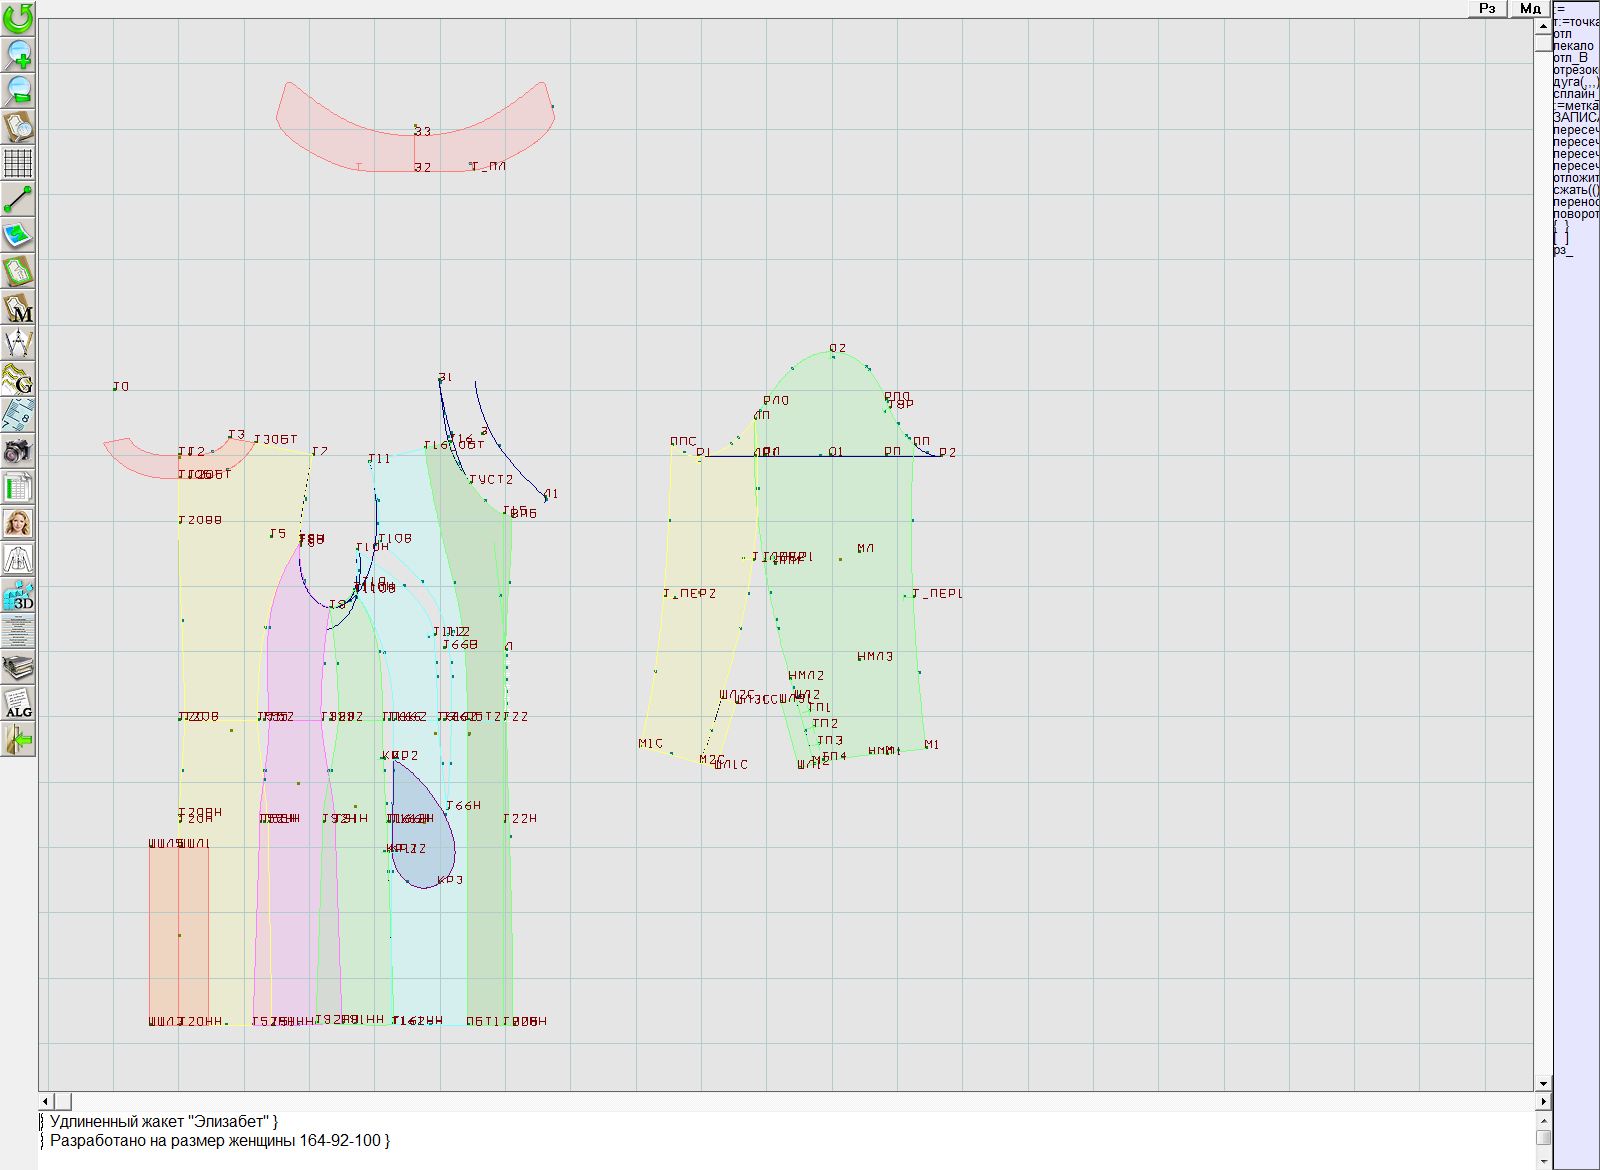Open the green spreadsheet table icon

[x=18, y=487]
